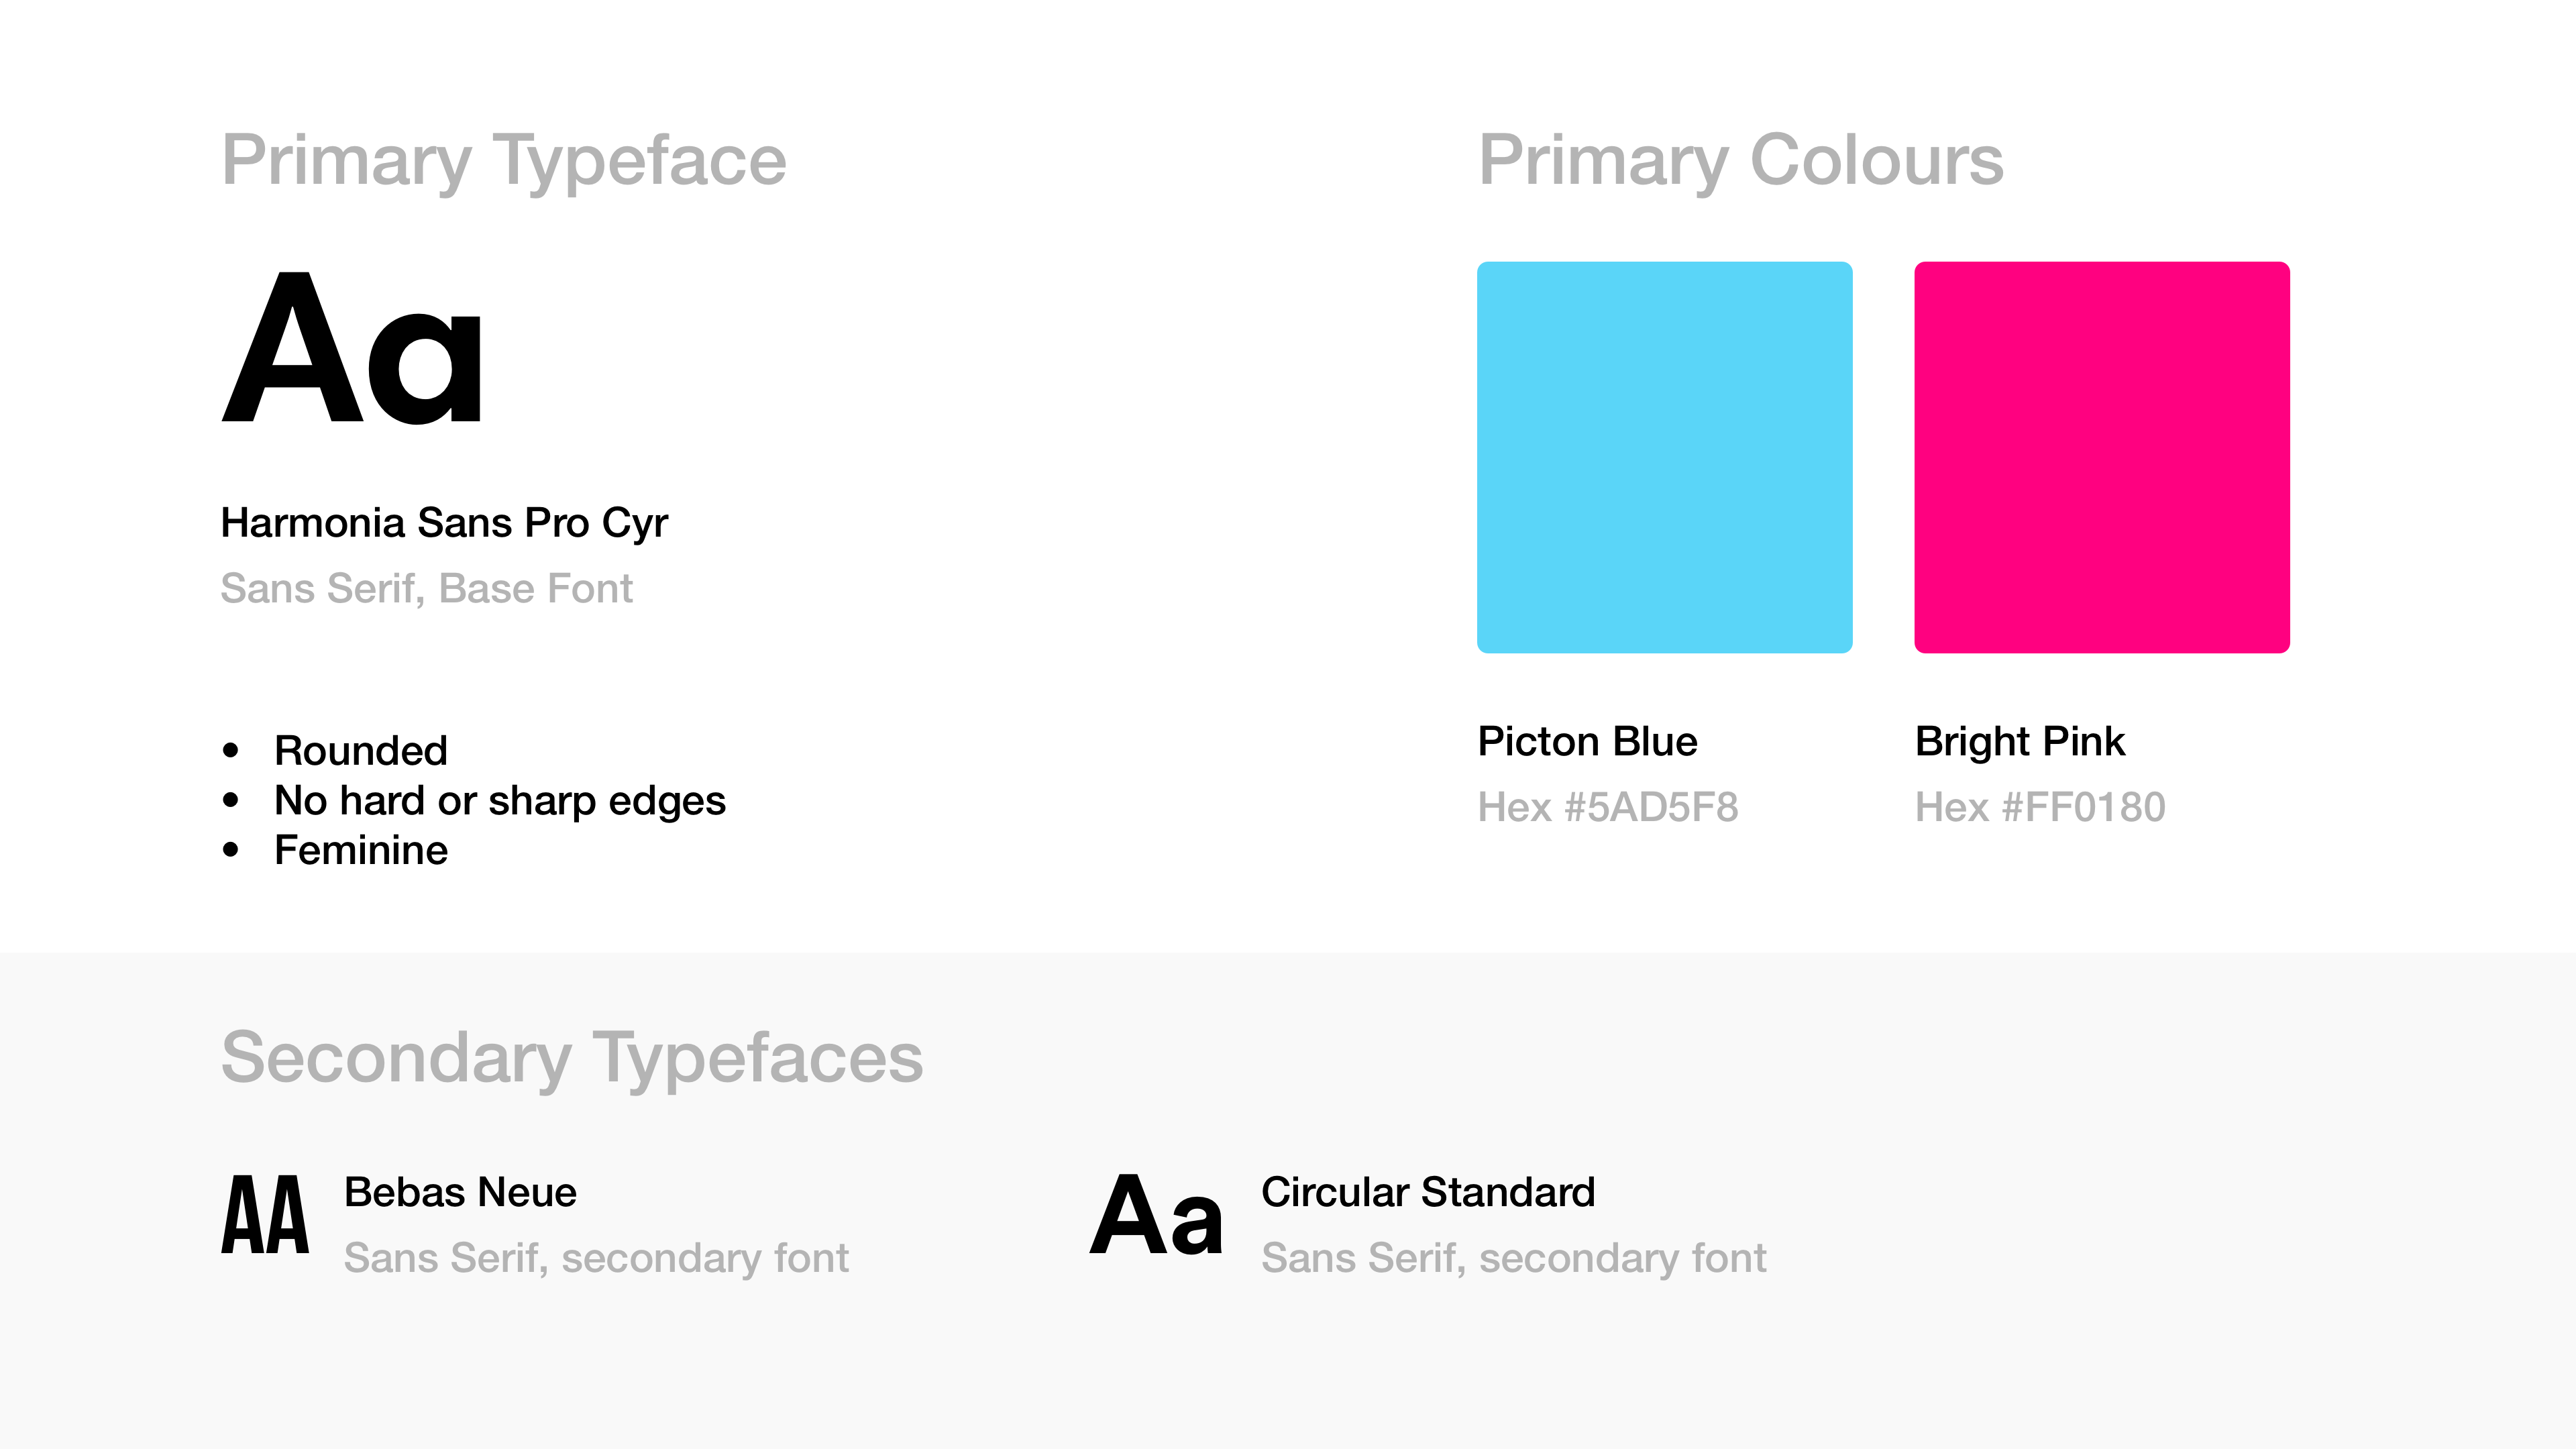Click the Harmonia Sans Pro Cyr label
The width and height of the screenshot is (2576, 1449).
click(x=444, y=523)
